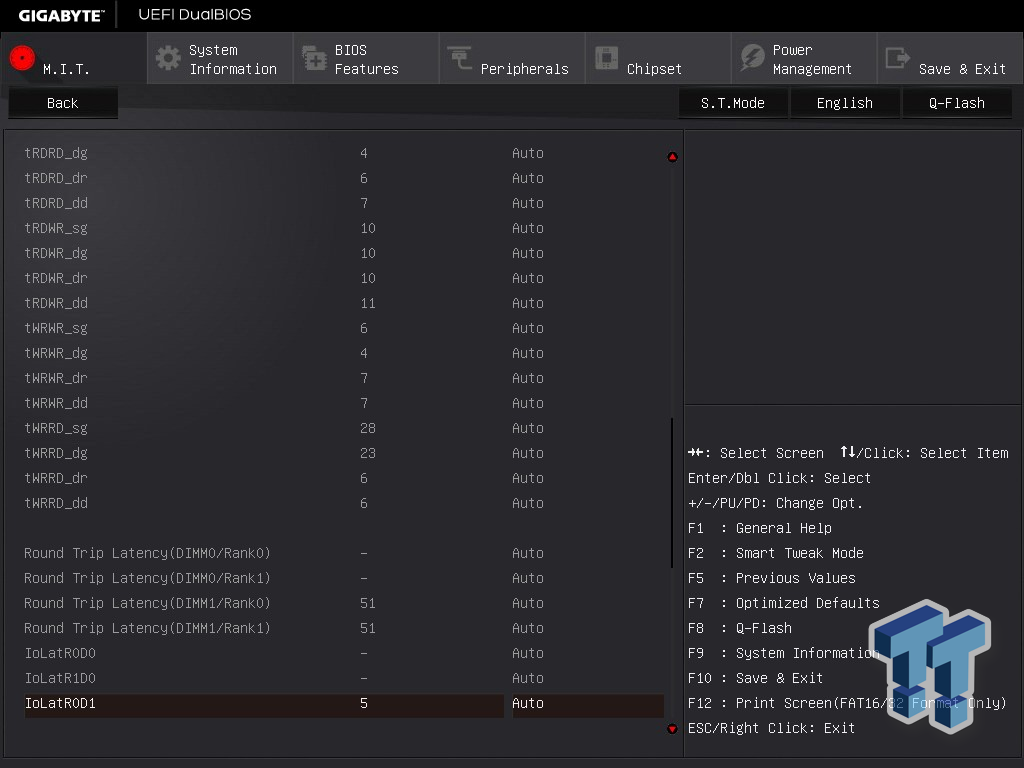1024x768 pixels.
Task: Open Auto setting for tWRWR_dg
Action: click(528, 353)
